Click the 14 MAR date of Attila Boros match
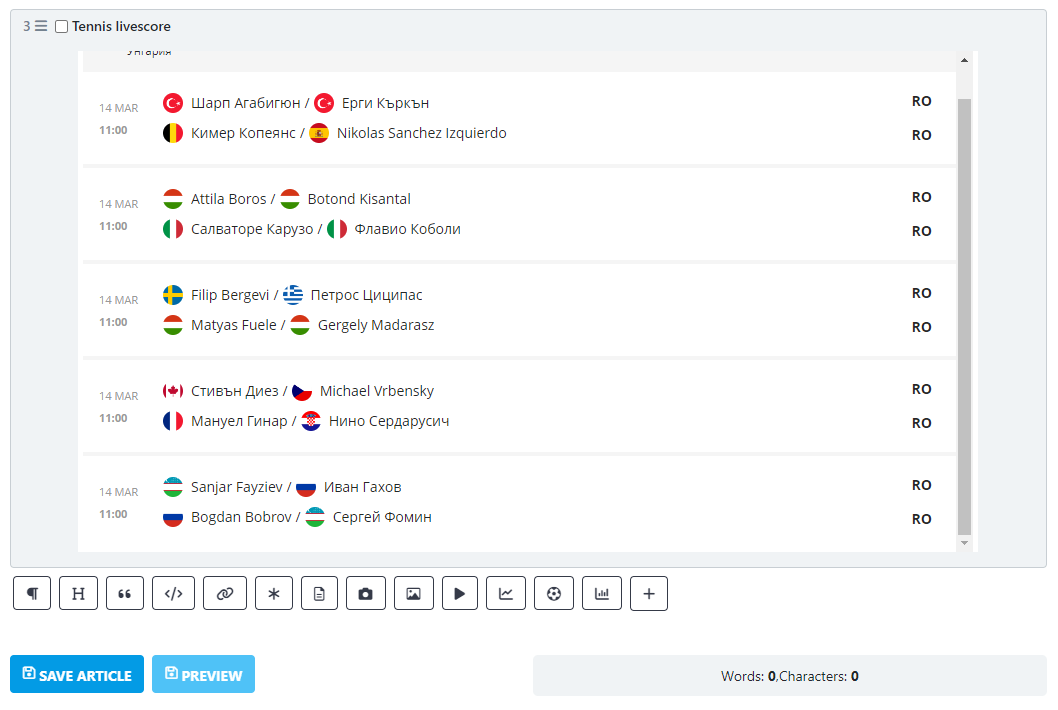 pyautogui.click(x=119, y=204)
